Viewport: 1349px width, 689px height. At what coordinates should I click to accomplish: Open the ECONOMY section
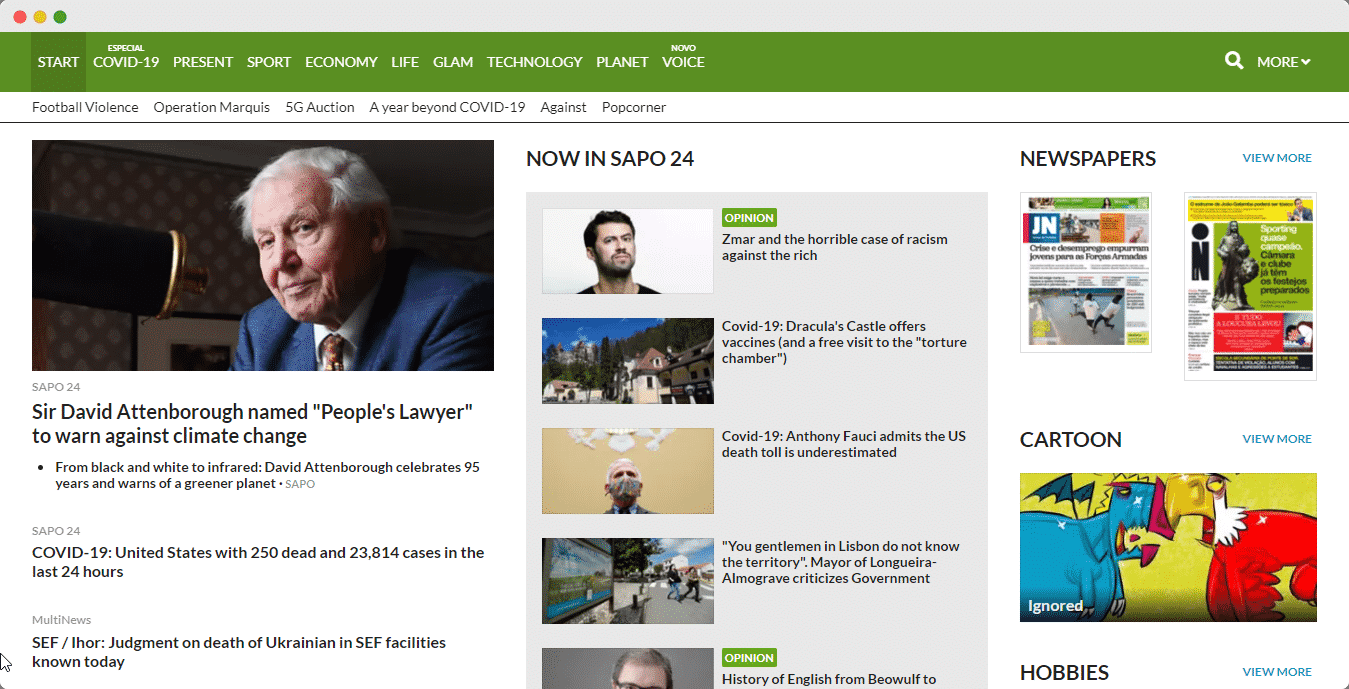[x=341, y=62]
